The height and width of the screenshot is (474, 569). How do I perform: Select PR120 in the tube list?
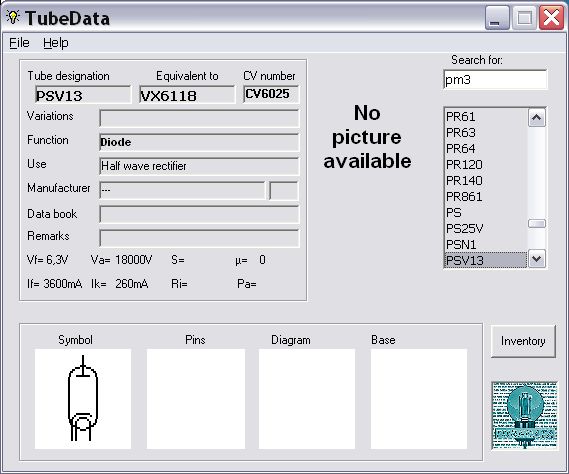click(x=486, y=165)
